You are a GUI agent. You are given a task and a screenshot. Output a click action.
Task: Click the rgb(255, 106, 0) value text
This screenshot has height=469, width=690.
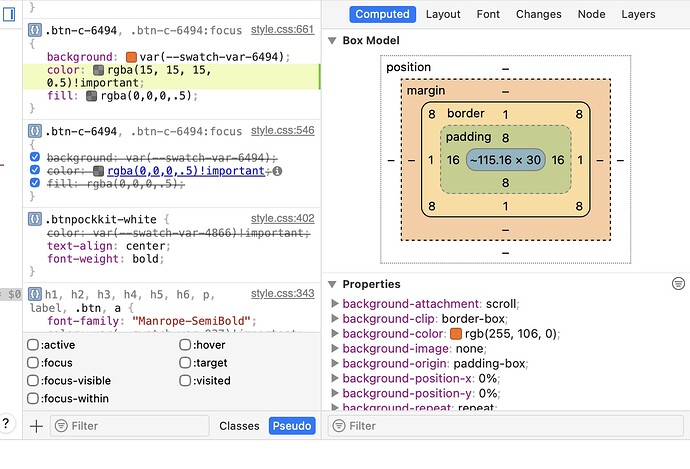pyautogui.click(x=510, y=334)
